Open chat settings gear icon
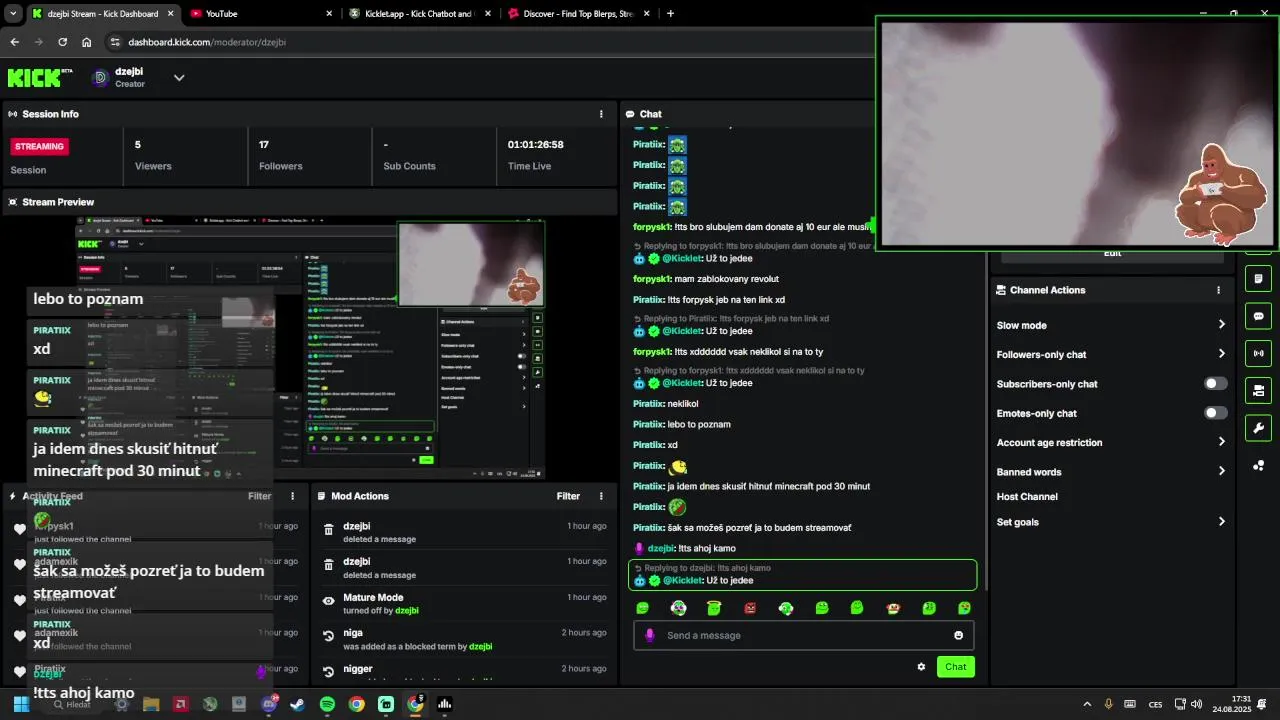The height and width of the screenshot is (720, 1280). coord(921,667)
